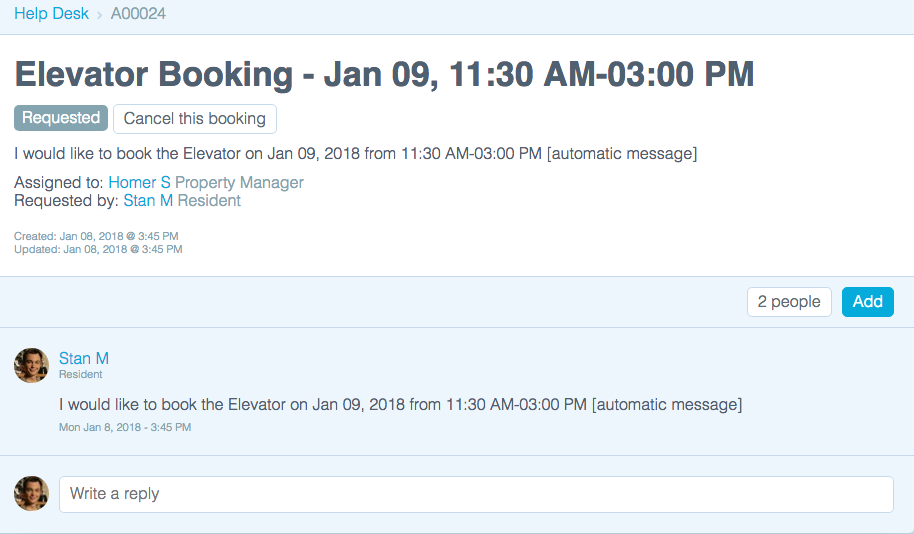Click the Resident label under Stan M
This screenshot has height=534, width=914.
[80, 374]
